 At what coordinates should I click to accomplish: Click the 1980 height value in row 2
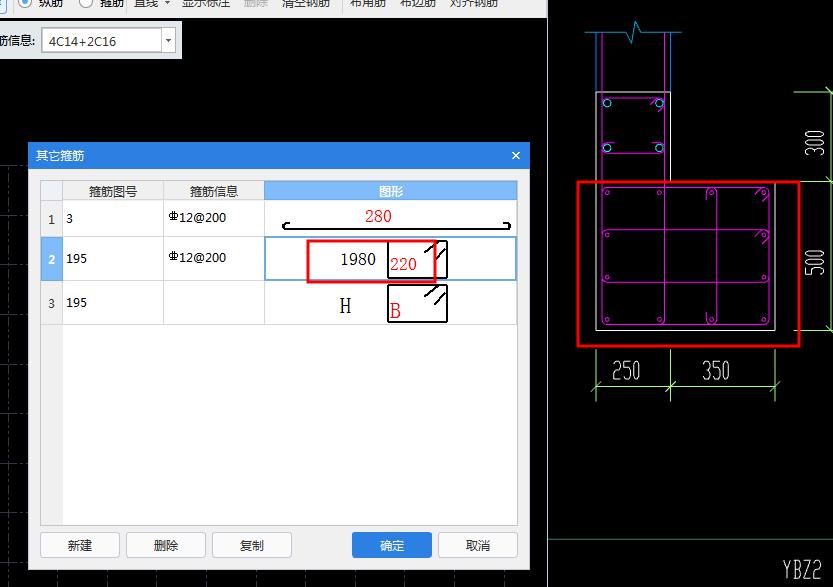[x=358, y=259]
